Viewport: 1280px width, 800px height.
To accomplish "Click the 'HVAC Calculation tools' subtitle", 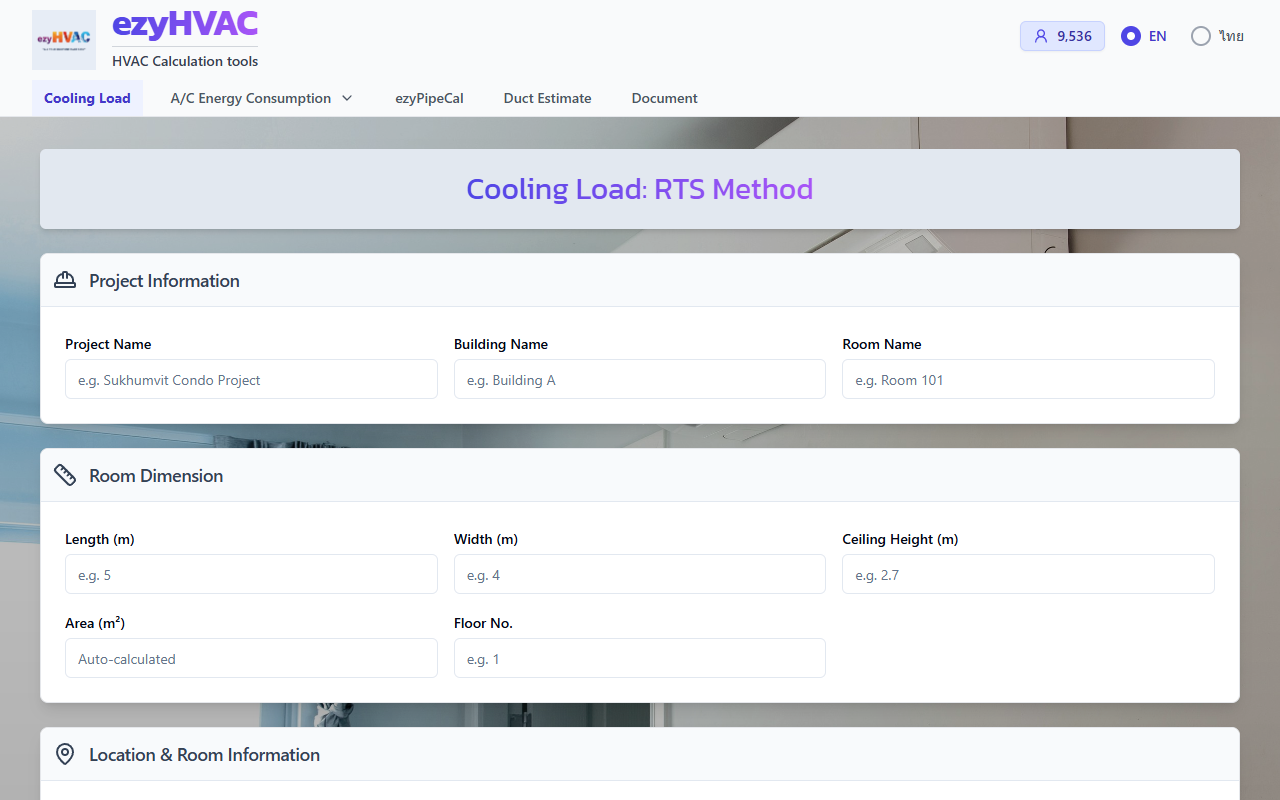I will coord(185,61).
